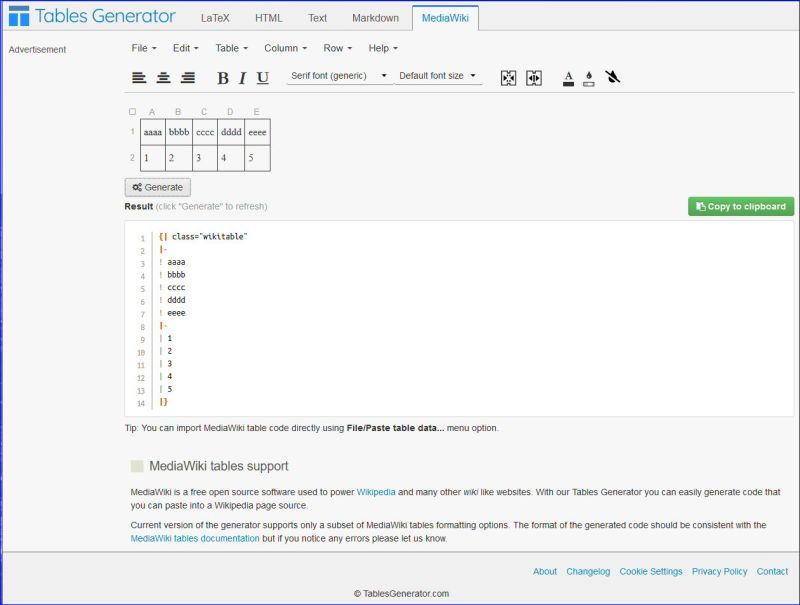
Task: Click code line class="wikitable"
Action: [x=204, y=237]
